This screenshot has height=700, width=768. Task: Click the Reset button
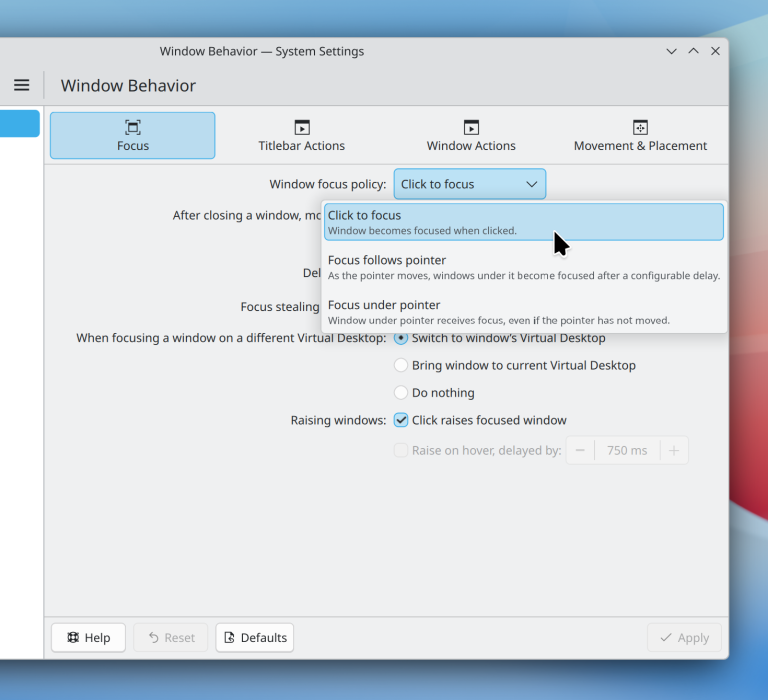[170, 637]
